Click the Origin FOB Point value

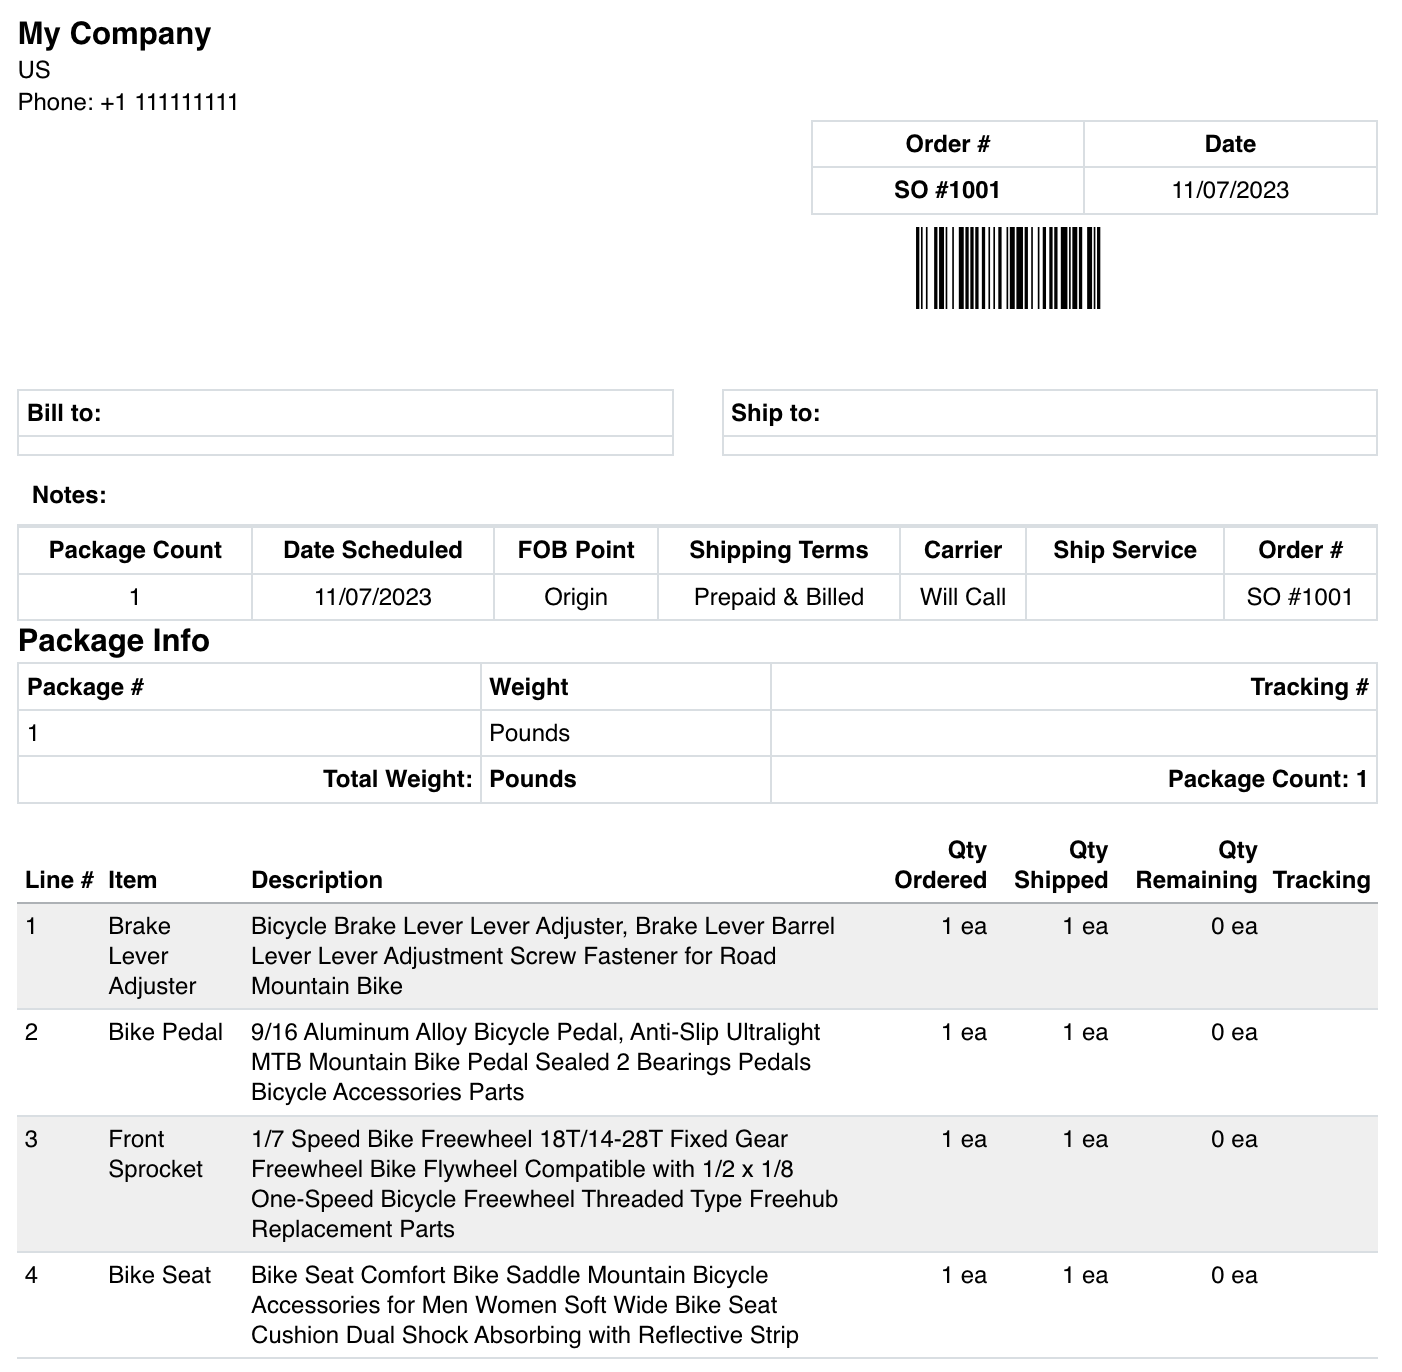pyautogui.click(x=576, y=597)
